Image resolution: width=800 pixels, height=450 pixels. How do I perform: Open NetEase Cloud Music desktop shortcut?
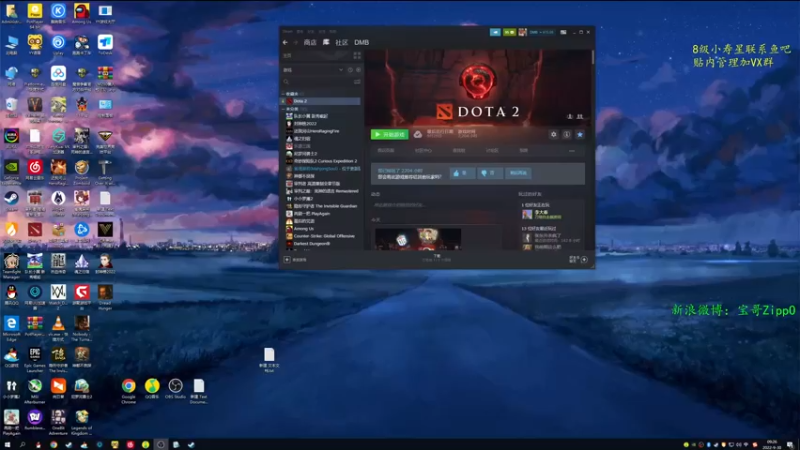pos(35,170)
